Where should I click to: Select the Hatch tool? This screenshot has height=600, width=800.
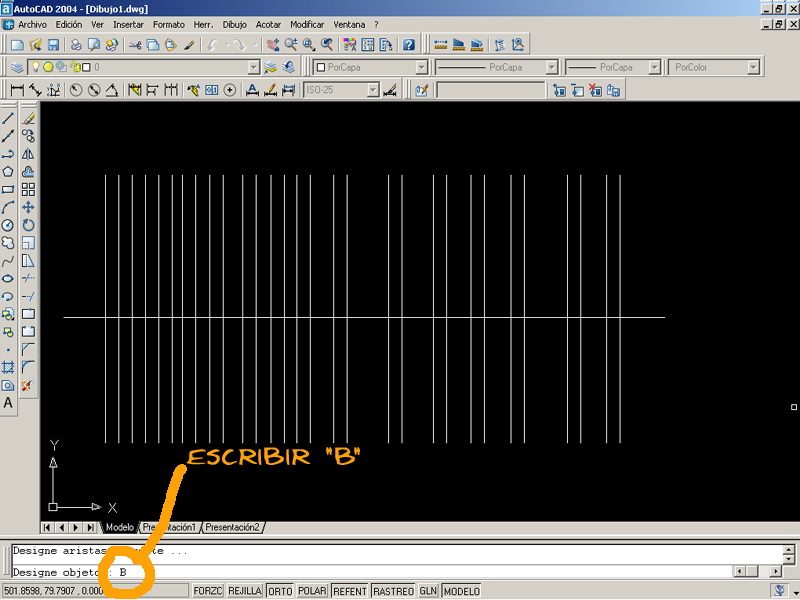[x=8, y=367]
